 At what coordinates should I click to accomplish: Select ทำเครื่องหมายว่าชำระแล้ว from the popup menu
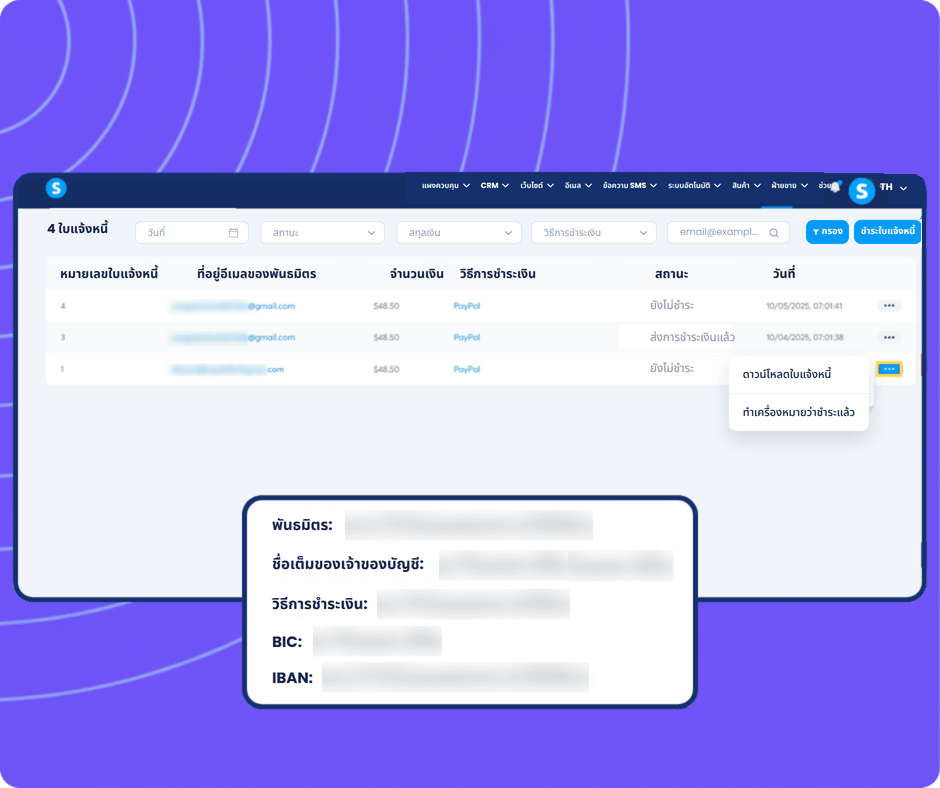click(x=799, y=413)
